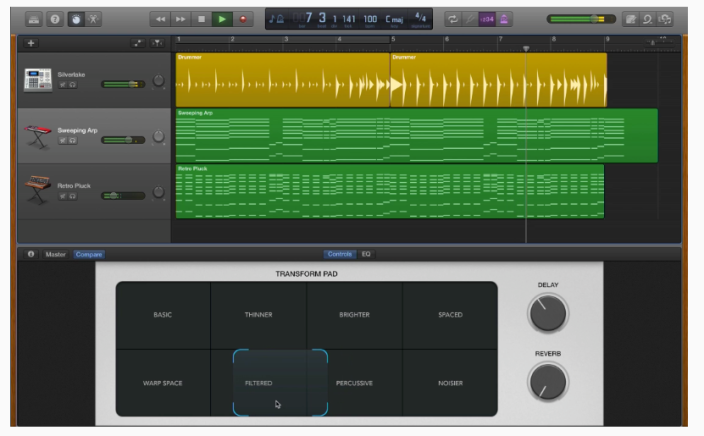Open the 4/4 time signature menu
Viewport: 704px width, 436px height.
pyautogui.click(x=421, y=19)
